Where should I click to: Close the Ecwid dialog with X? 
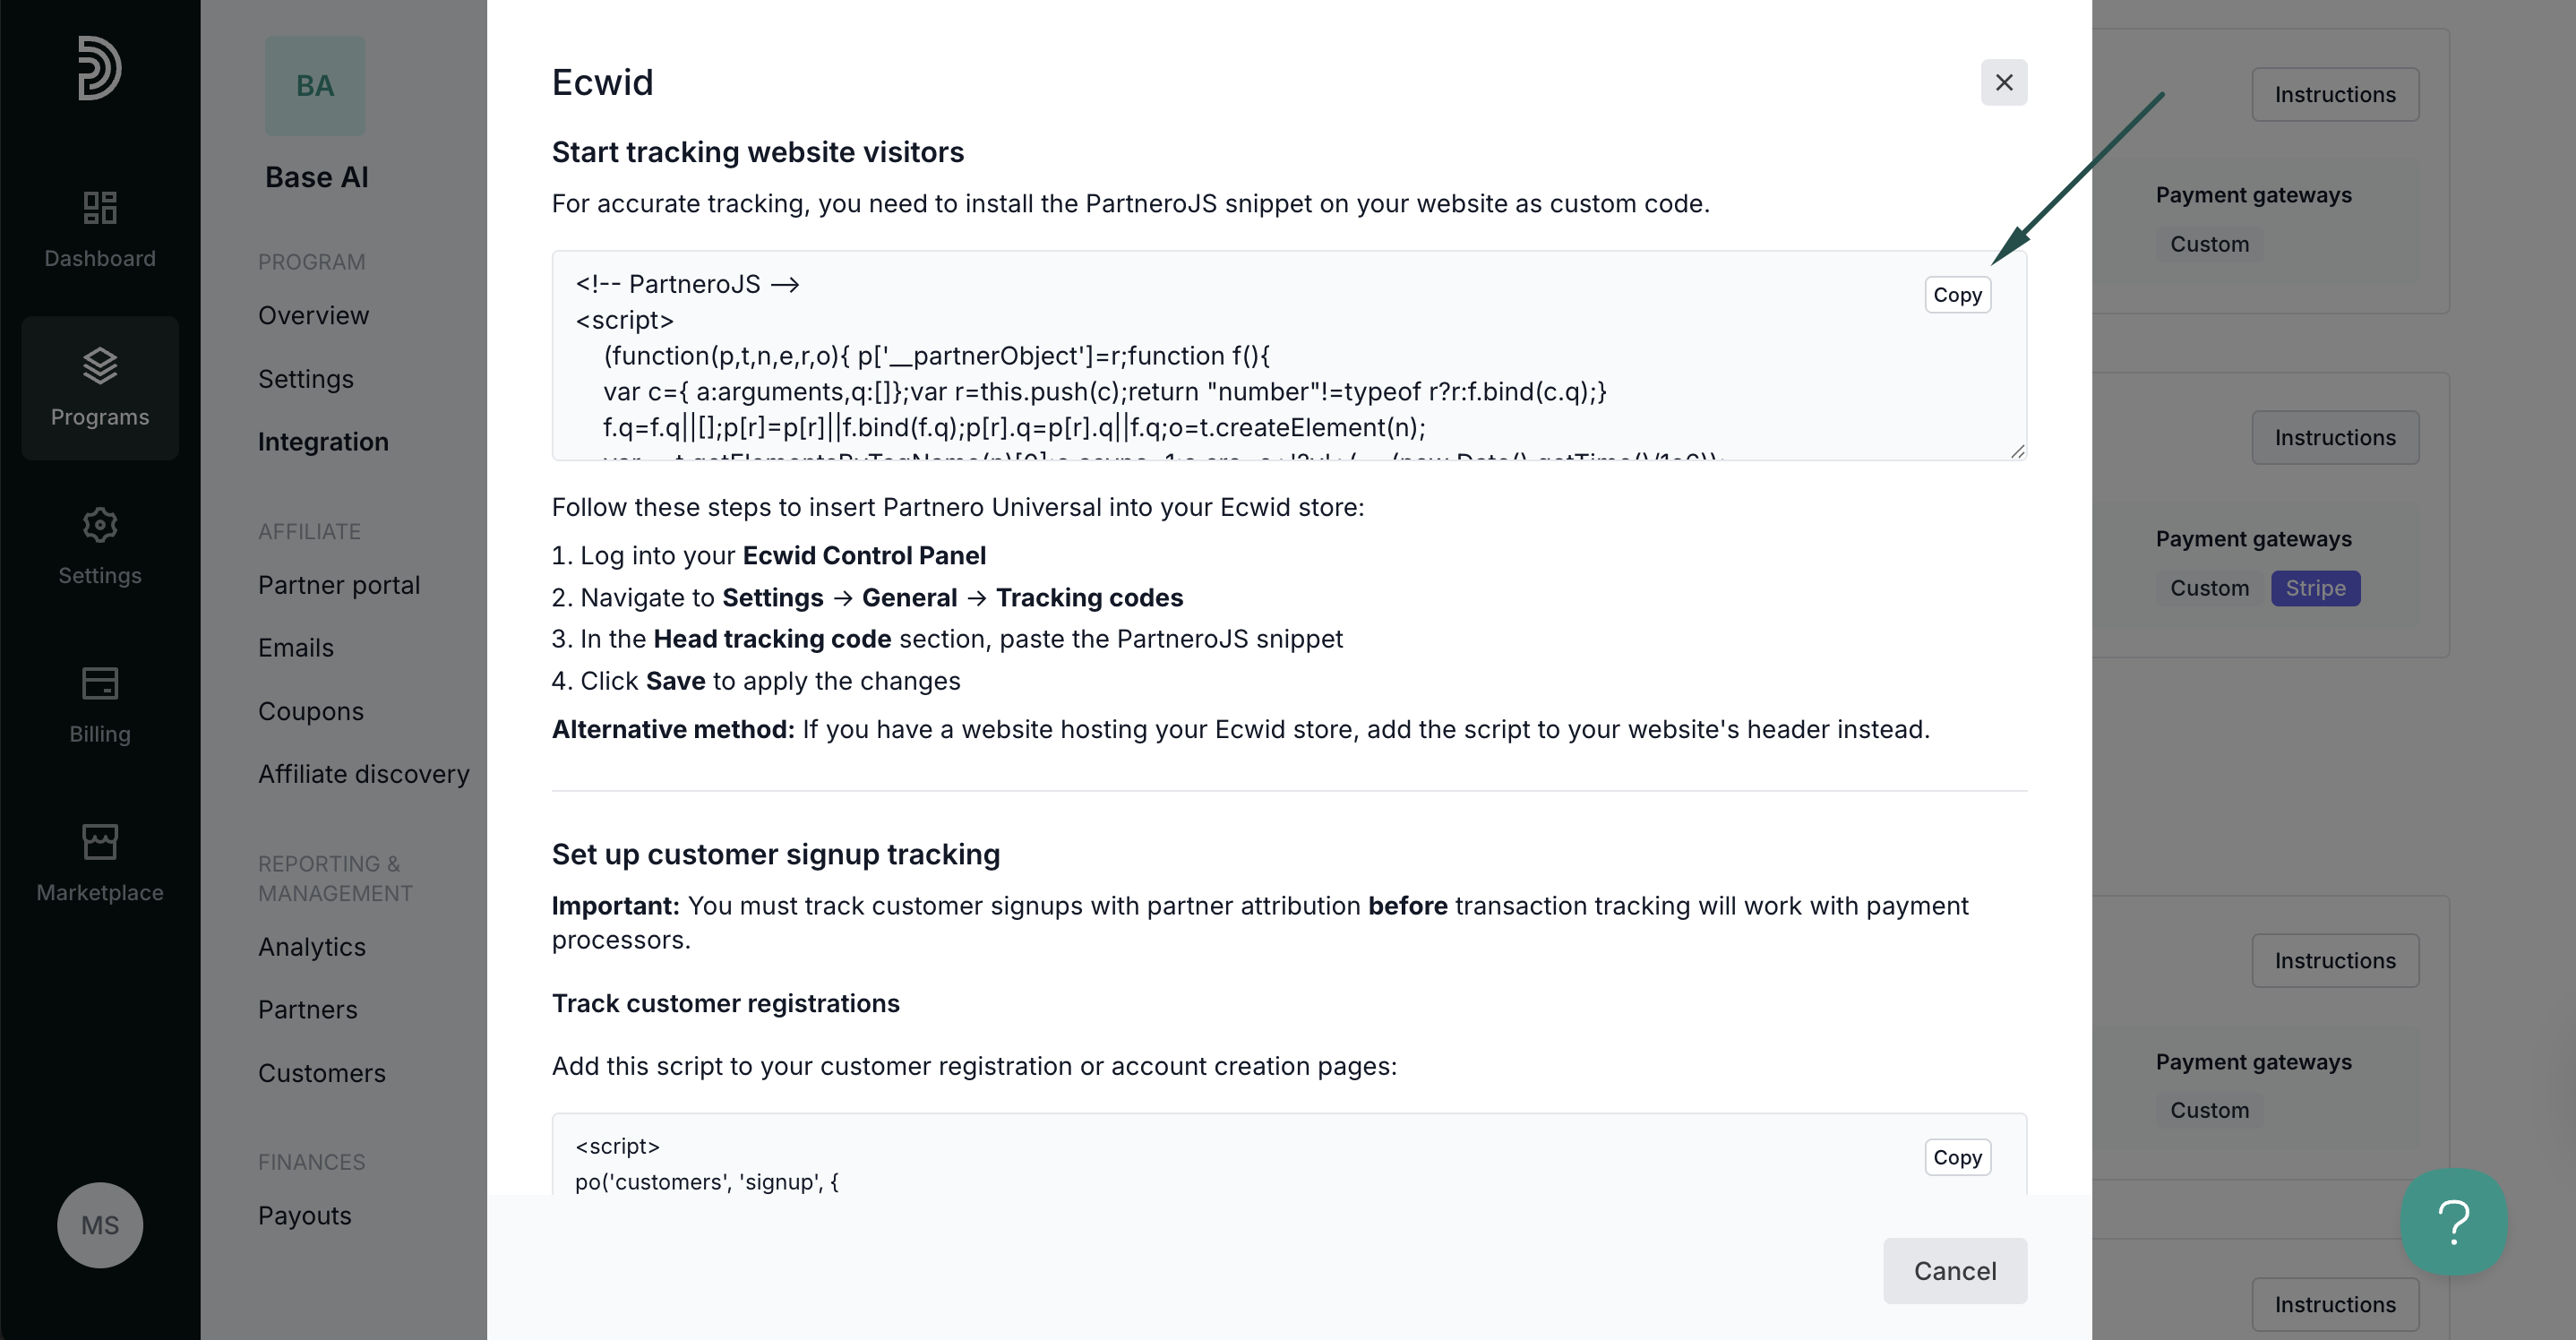pos(2004,82)
